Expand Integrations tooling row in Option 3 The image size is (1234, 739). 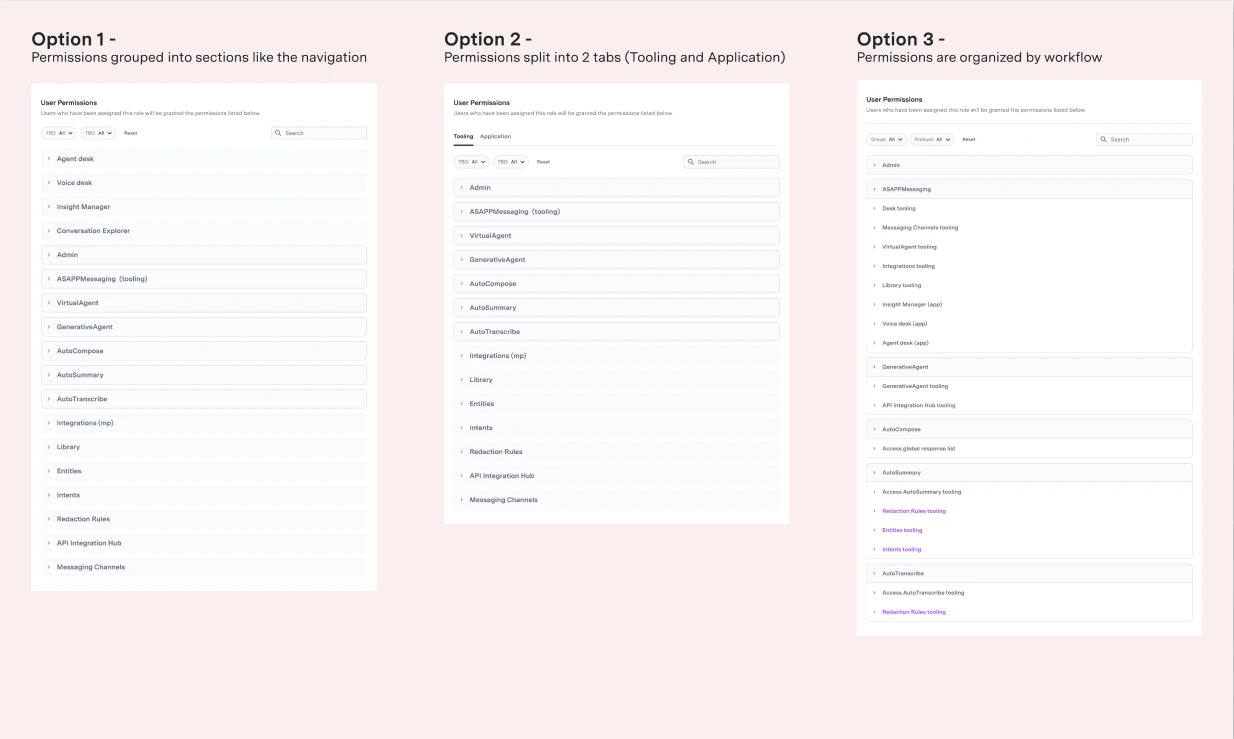(1029, 266)
